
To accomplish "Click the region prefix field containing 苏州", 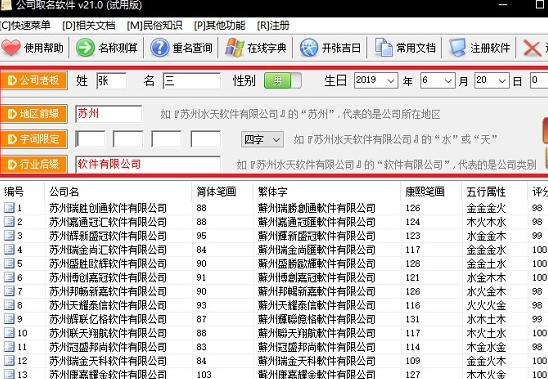I will tap(109, 114).
